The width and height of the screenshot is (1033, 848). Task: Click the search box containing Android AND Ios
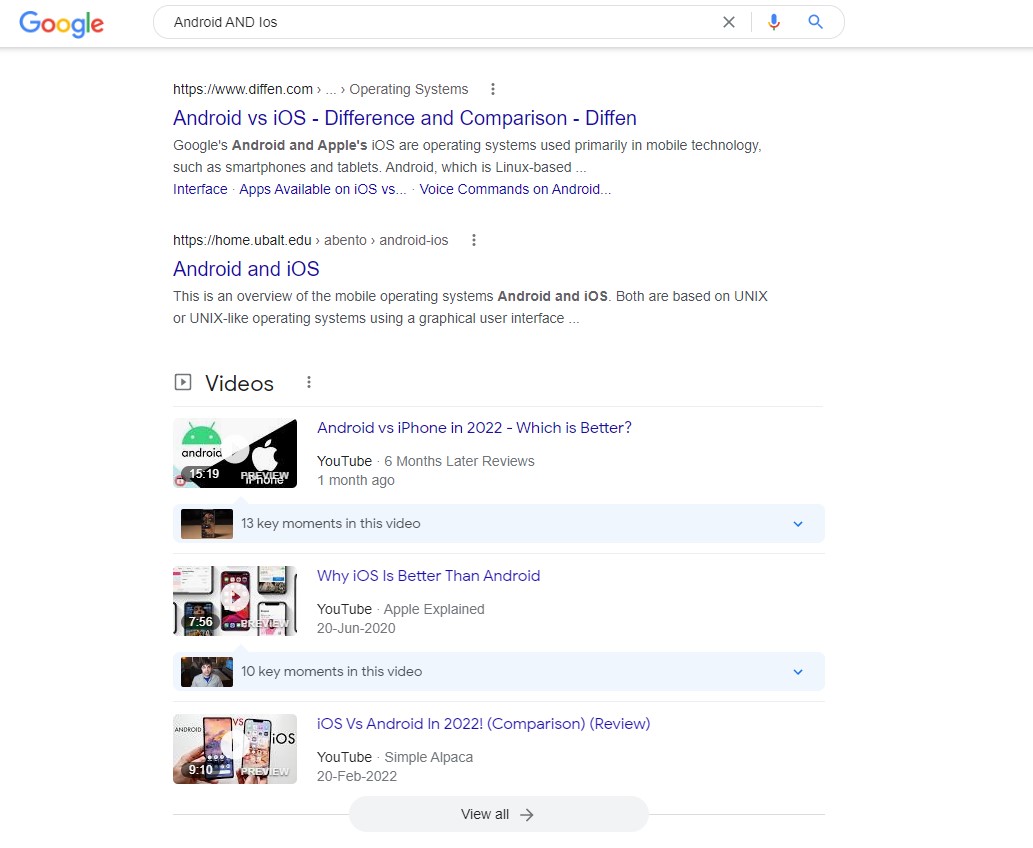pyautogui.click(x=440, y=22)
